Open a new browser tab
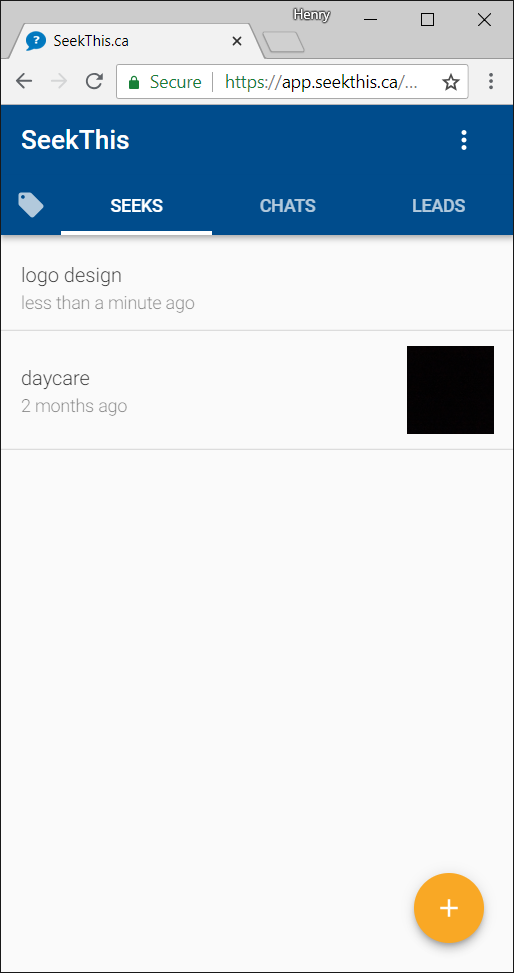This screenshot has height=973, width=514. tap(284, 42)
